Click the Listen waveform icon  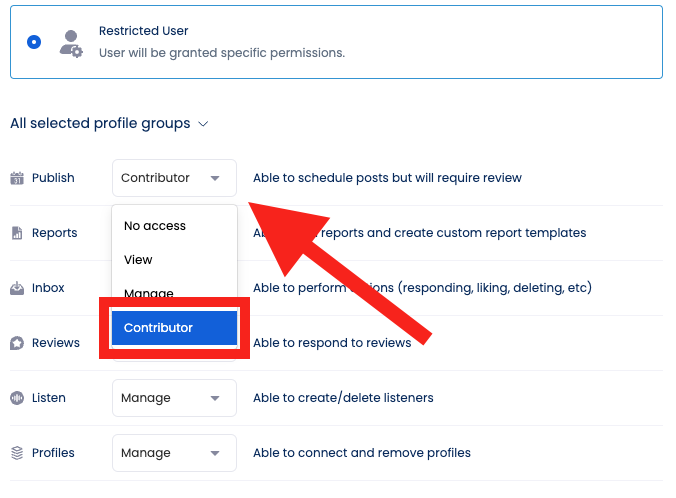click(x=17, y=398)
